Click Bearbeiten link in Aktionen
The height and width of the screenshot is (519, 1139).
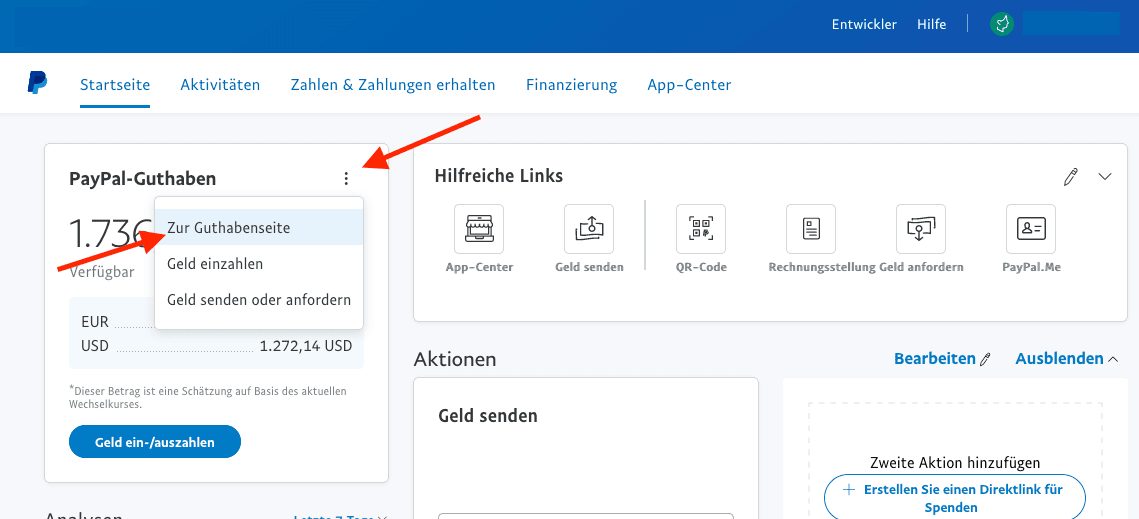tap(942, 358)
